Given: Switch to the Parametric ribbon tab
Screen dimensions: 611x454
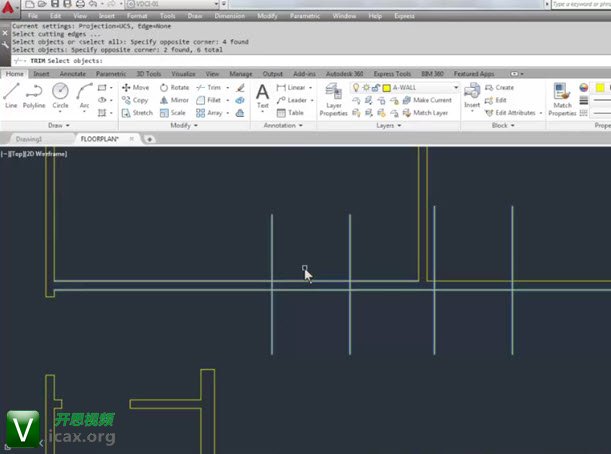Looking at the screenshot, I should (x=111, y=74).
